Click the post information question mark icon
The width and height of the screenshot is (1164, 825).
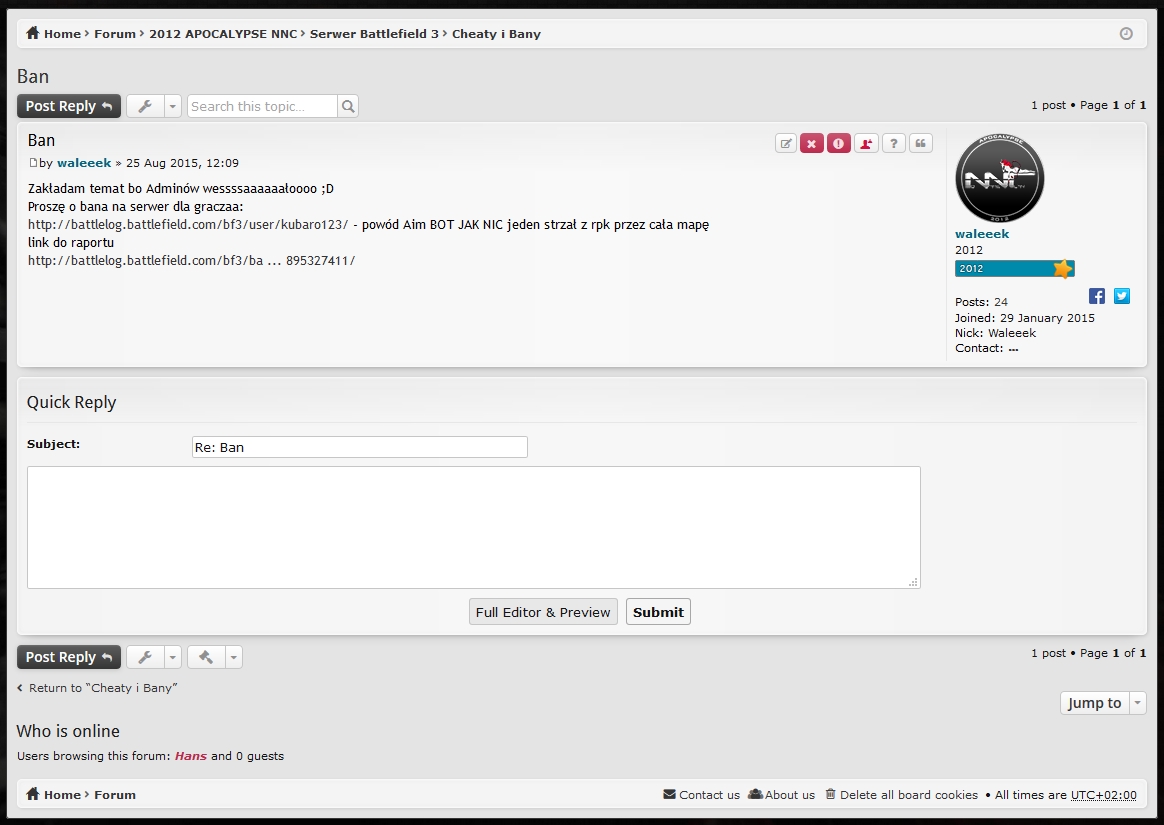893,143
